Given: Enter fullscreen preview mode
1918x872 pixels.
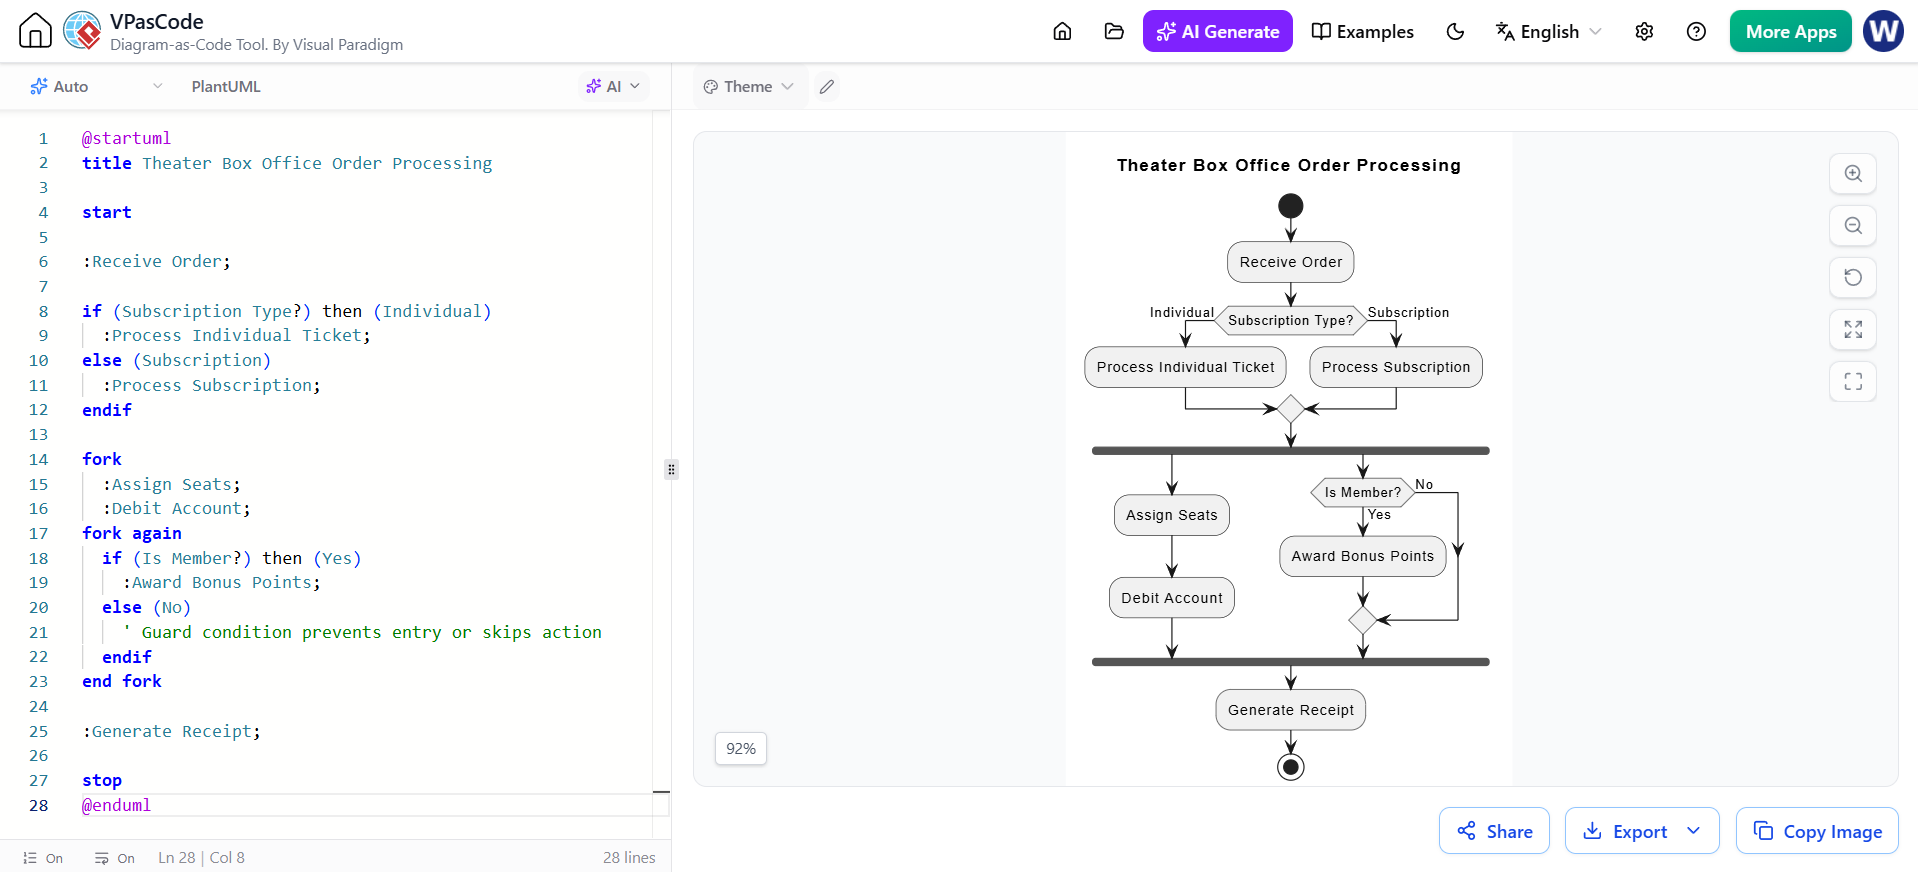Looking at the screenshot, I should coord(1853,381).
